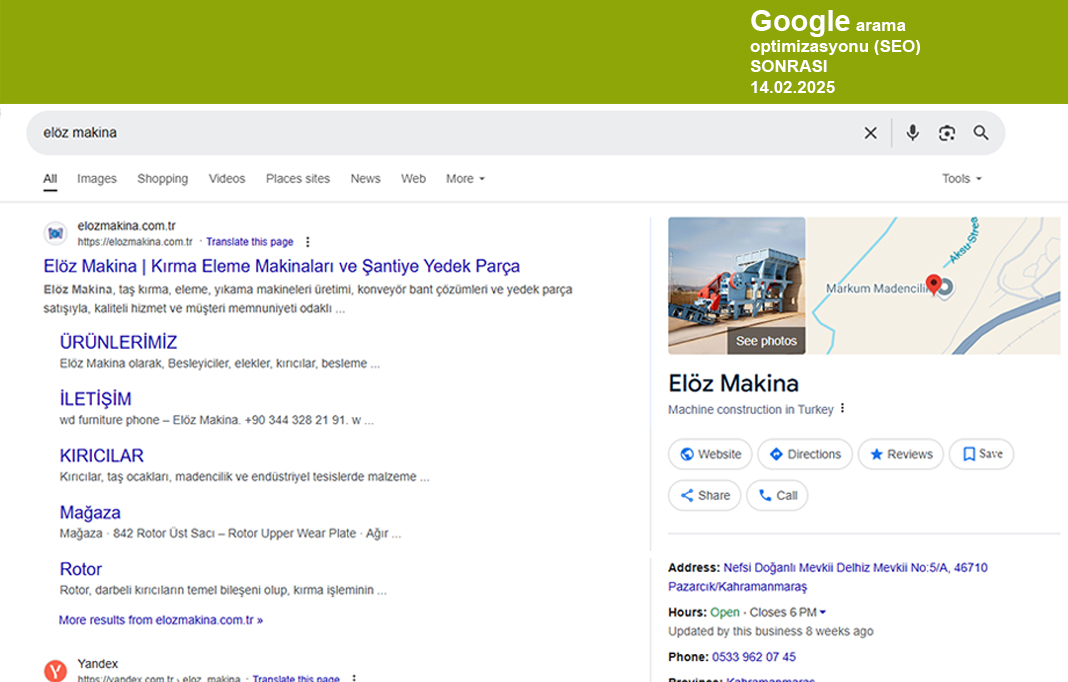Screen dimensions: 1068x682
Task: Click the Yandex site name text
Action: coord(97,664)
